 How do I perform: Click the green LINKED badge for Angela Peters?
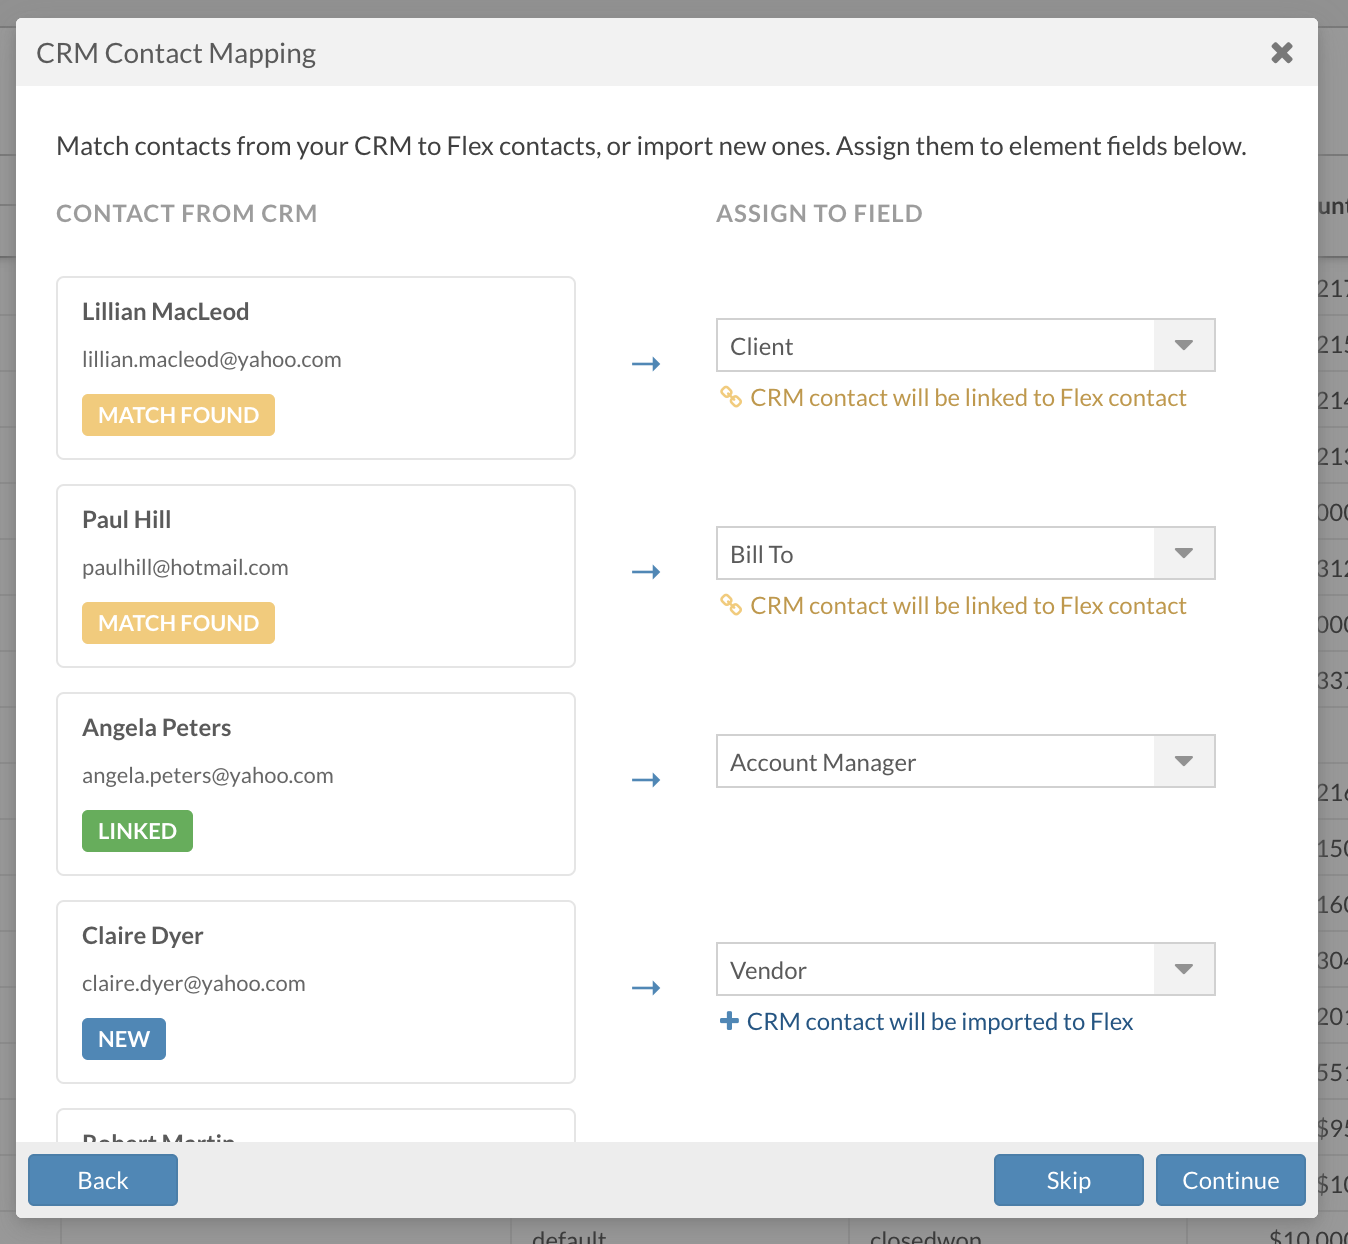tap(137, 831)
